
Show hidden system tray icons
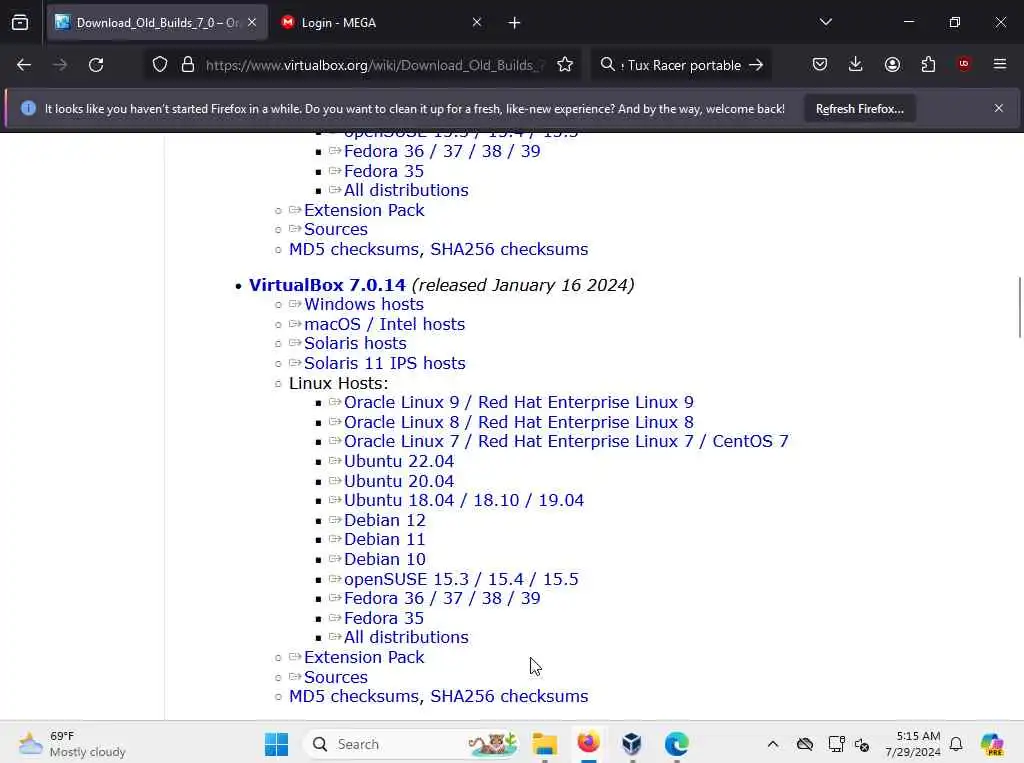click(x=773, y=744)
